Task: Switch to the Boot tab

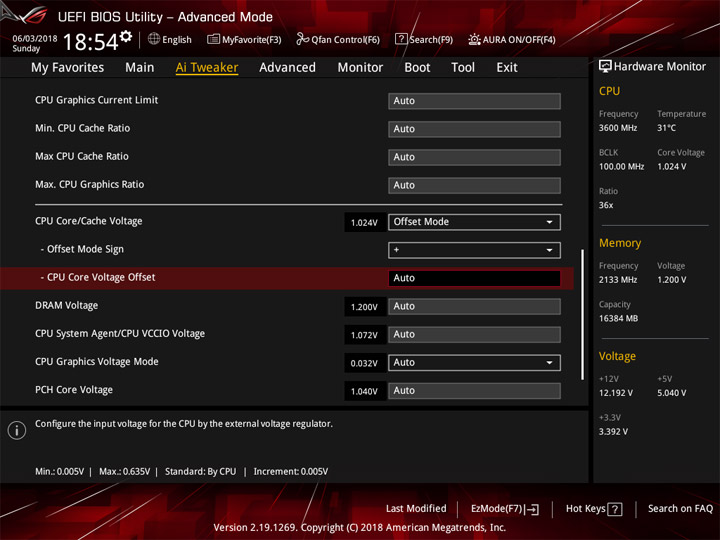Action: tap(417, 68)
